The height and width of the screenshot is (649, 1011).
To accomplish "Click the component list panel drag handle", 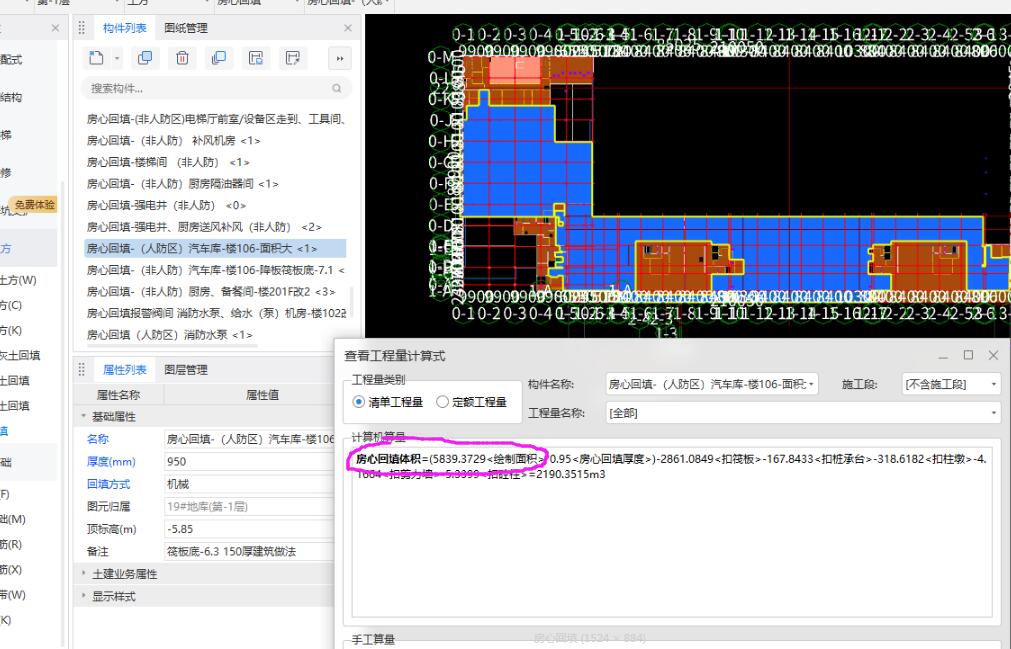I will pyautogui.click(x=82, y=28).
